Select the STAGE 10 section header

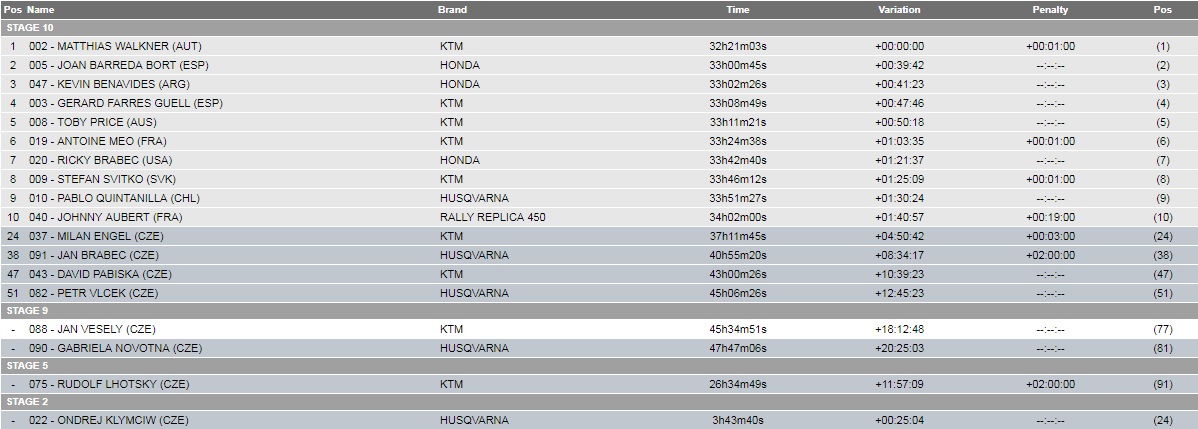pyautogui.click(x=30, y=28)
